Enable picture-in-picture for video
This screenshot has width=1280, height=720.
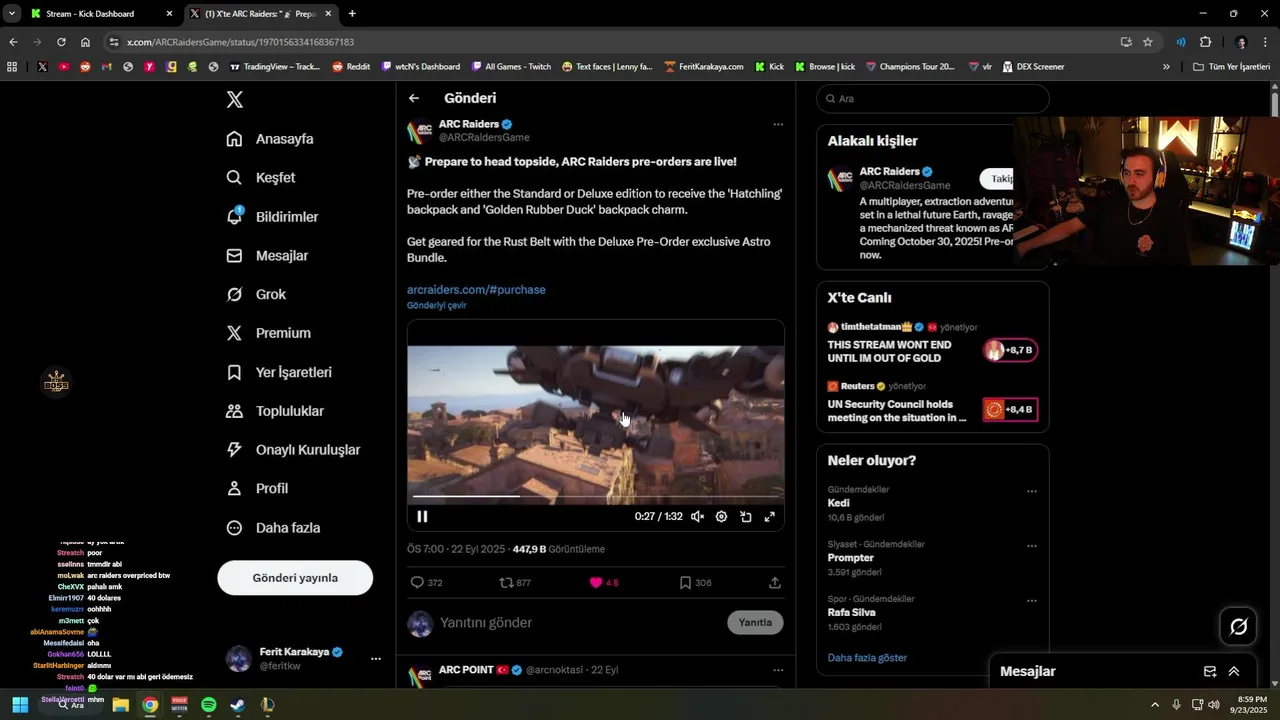click(x=745, y=517)
